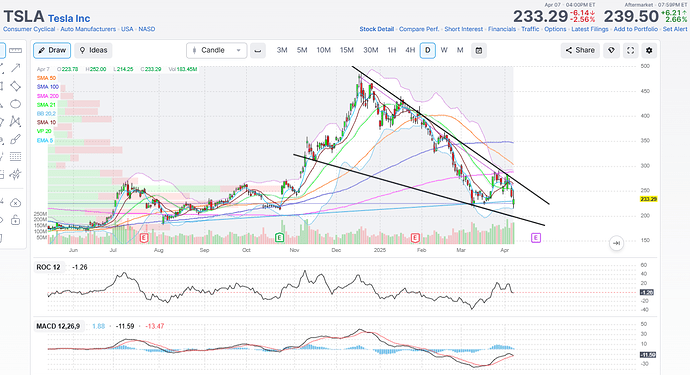690x375 pixels.
Task: Click the SMA 50 indicator label
Action: click(x=46, y=78)
